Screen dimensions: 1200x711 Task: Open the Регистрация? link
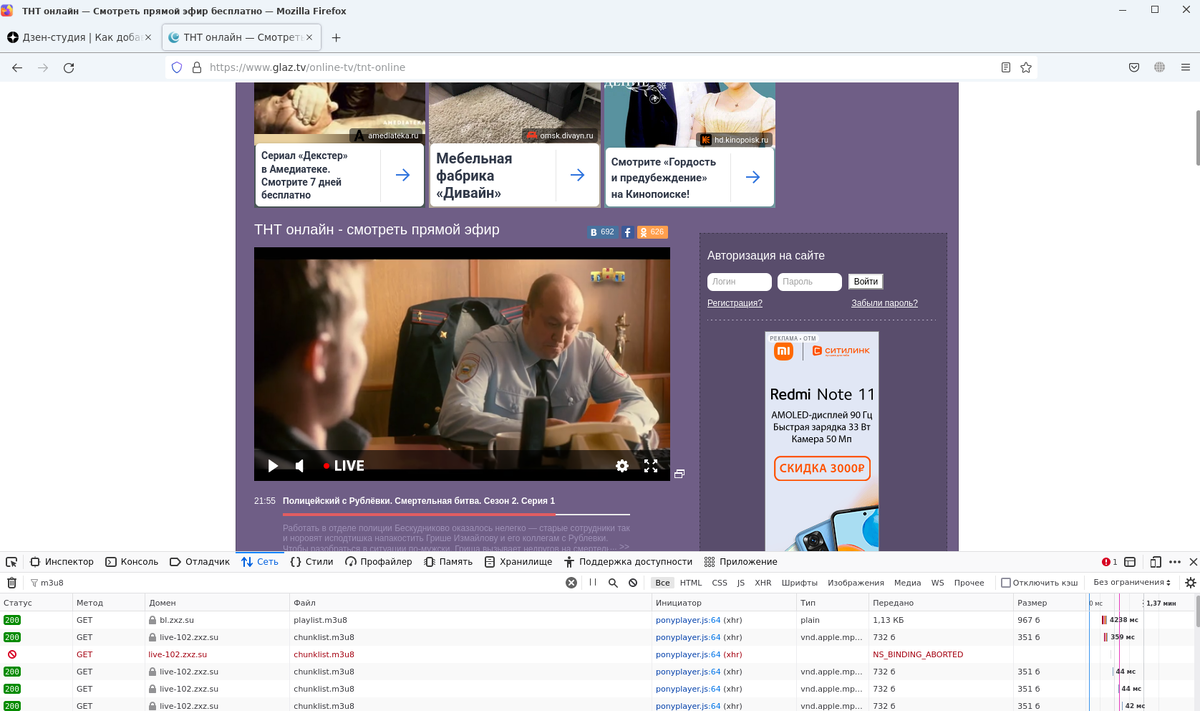click(735, 303)
